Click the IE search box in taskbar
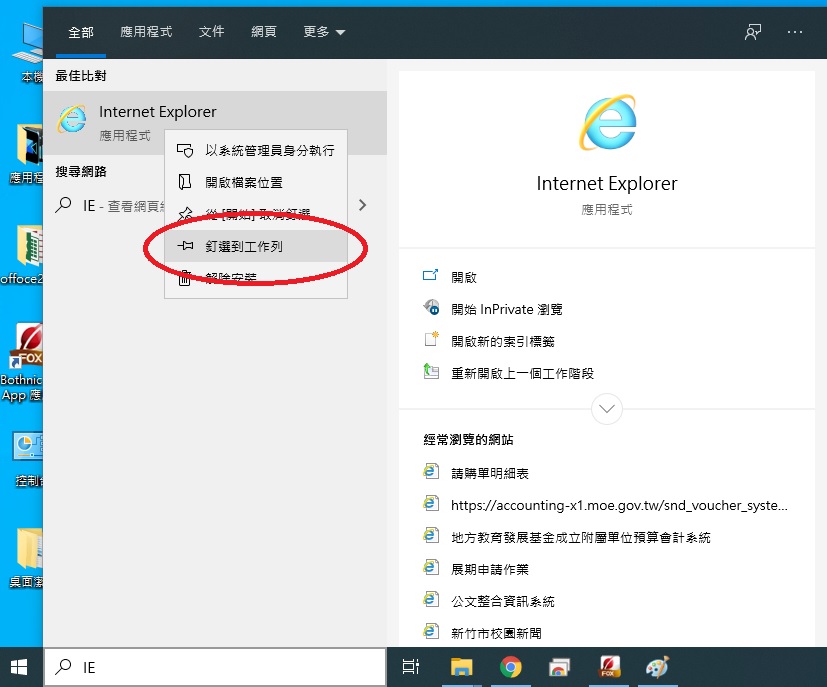The width and height of the screenshot is (827, 687). [x=215, y=667]
